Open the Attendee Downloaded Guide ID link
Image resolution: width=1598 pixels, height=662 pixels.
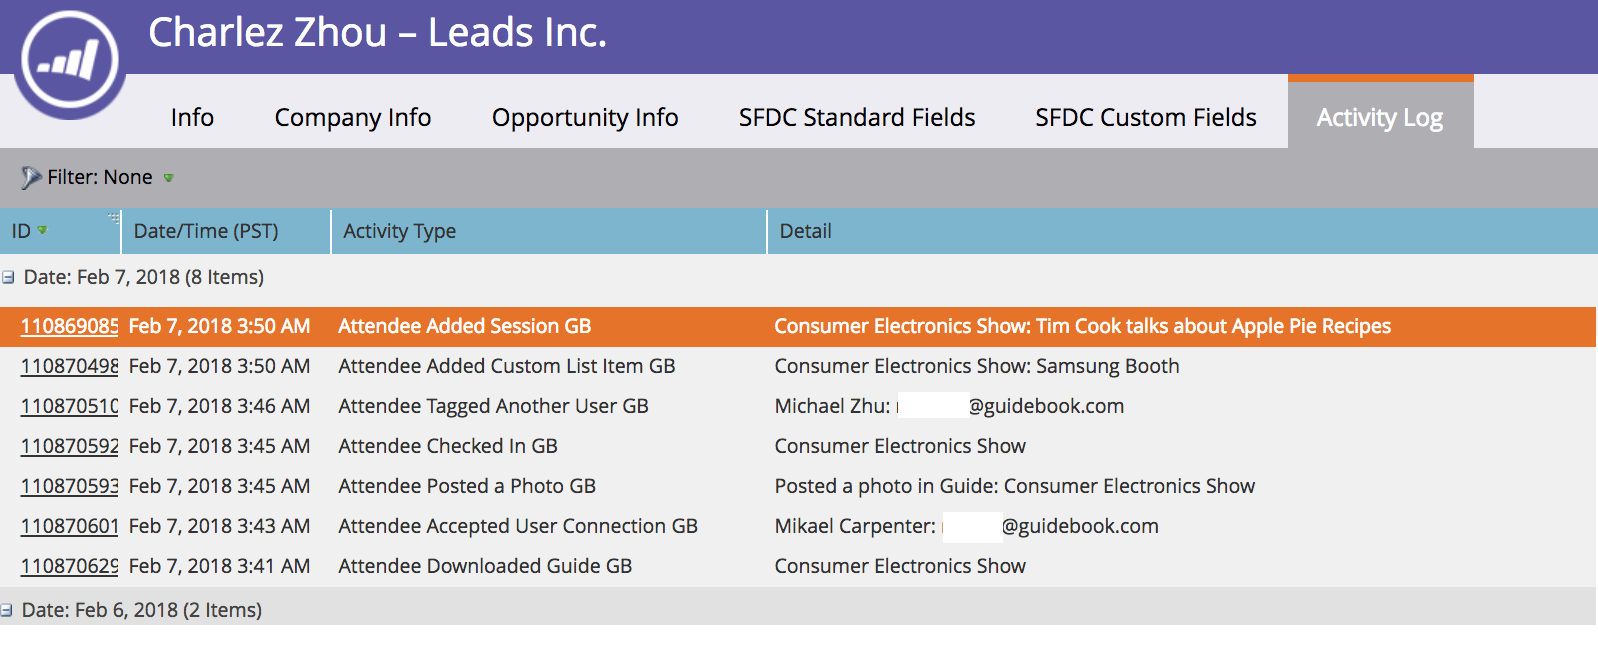69,566
